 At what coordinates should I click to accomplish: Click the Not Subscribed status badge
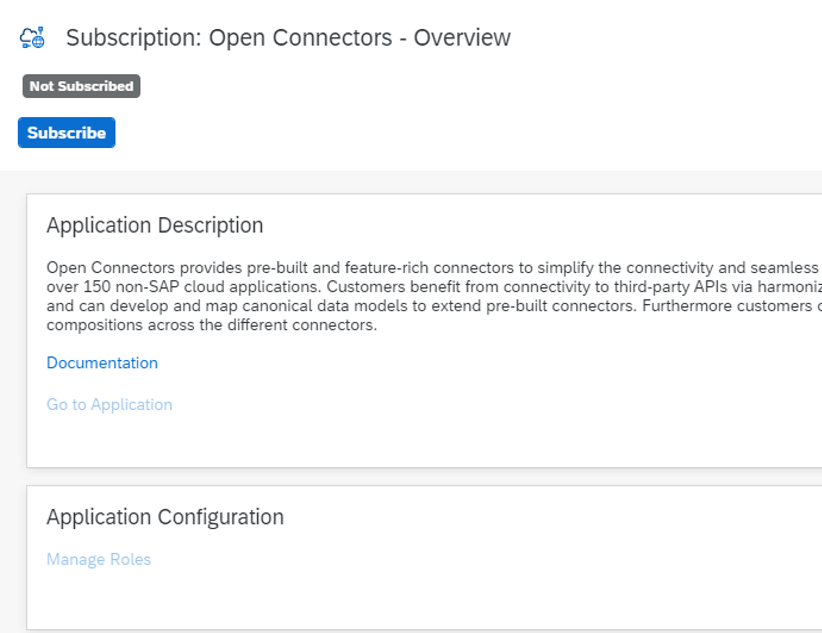[x=81, y=87]
